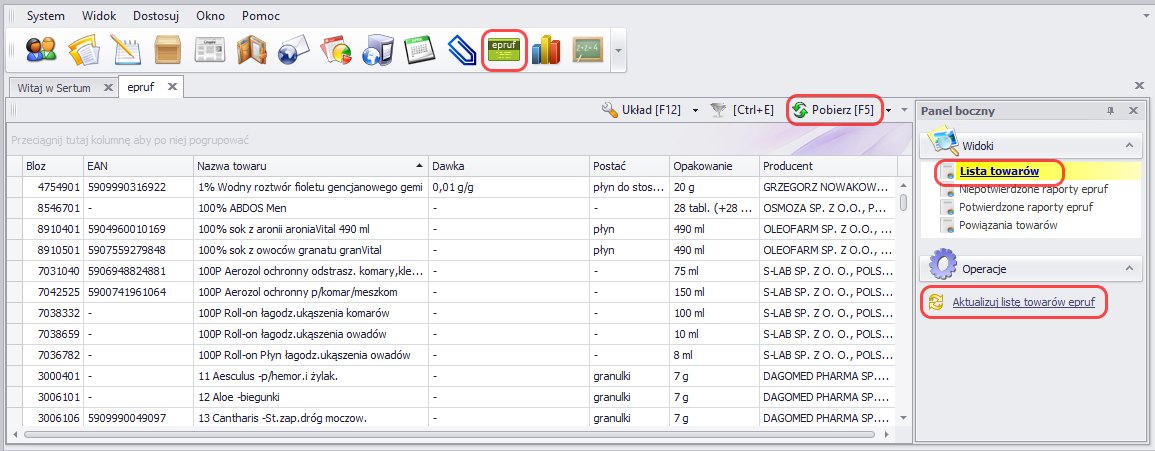Click the bar chart statistics icon
Viewport: 1155px width, 451px height.
[x=546, y=50]
